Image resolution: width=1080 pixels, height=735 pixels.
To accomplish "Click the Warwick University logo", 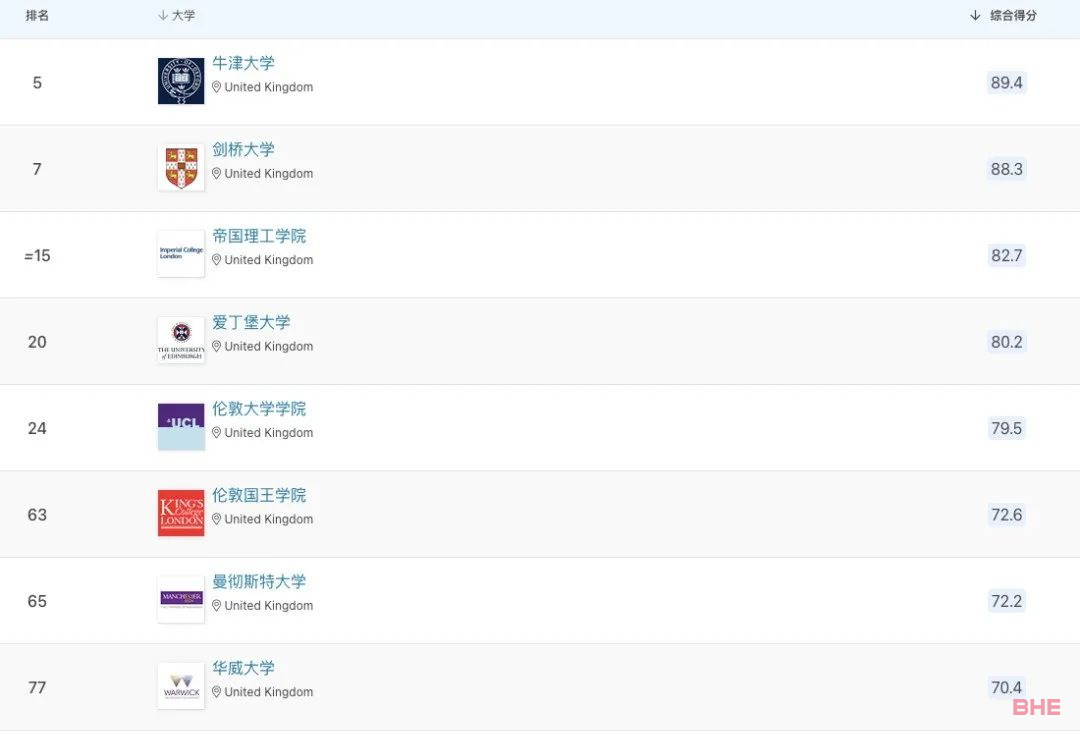I will (x=181, y=686).
